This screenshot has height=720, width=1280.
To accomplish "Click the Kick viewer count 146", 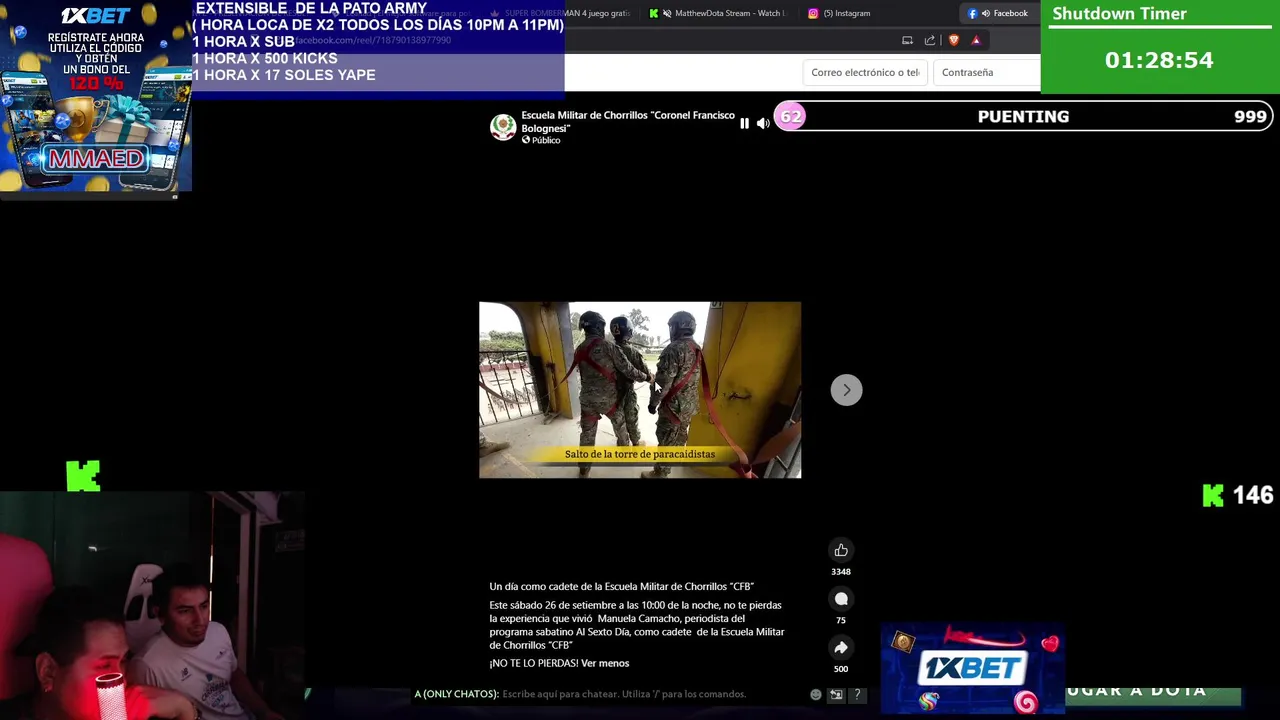I will pyautogui.click(x=1253, y=495).
